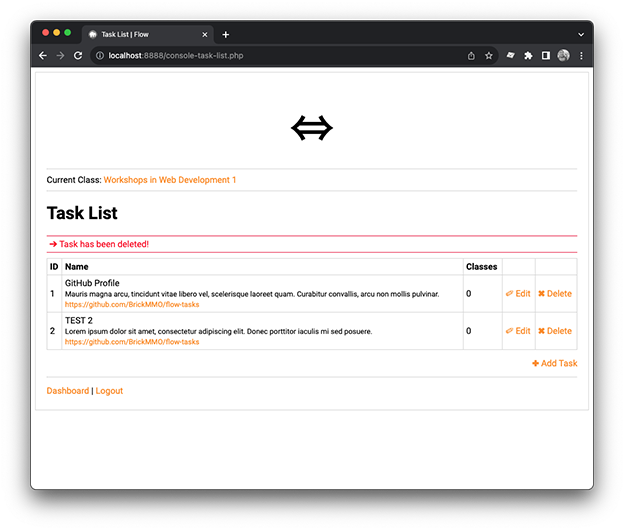Reload the page using the refresh icon
The image size is (624, 530).
tap(78, 56)
